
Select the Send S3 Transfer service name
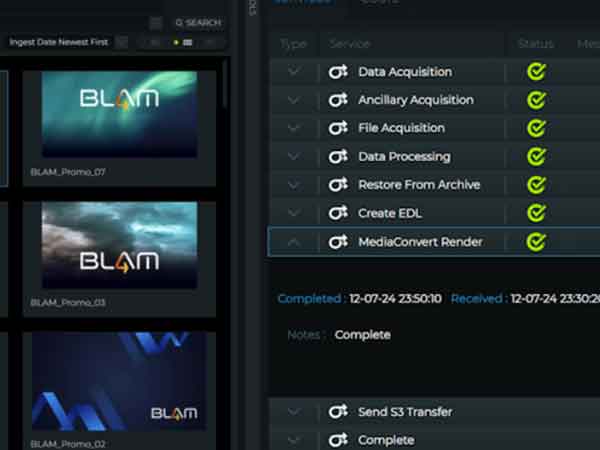[405, 412]
